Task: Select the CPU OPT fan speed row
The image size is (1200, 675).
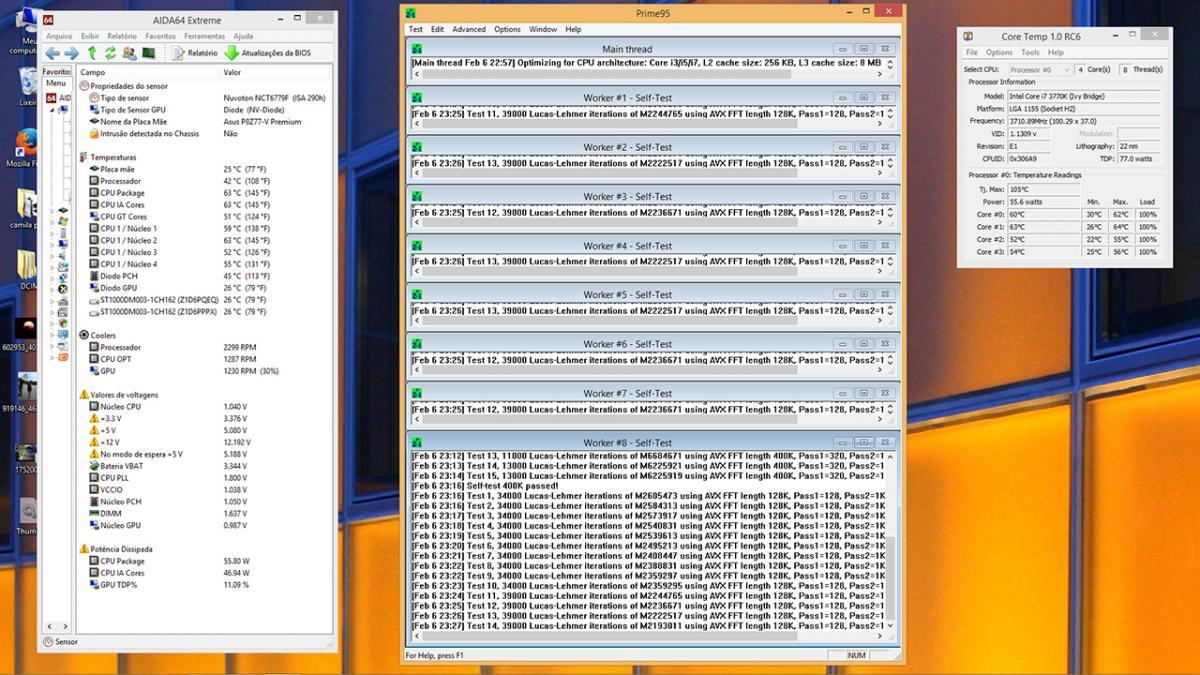Action: [x=205, y=359]
